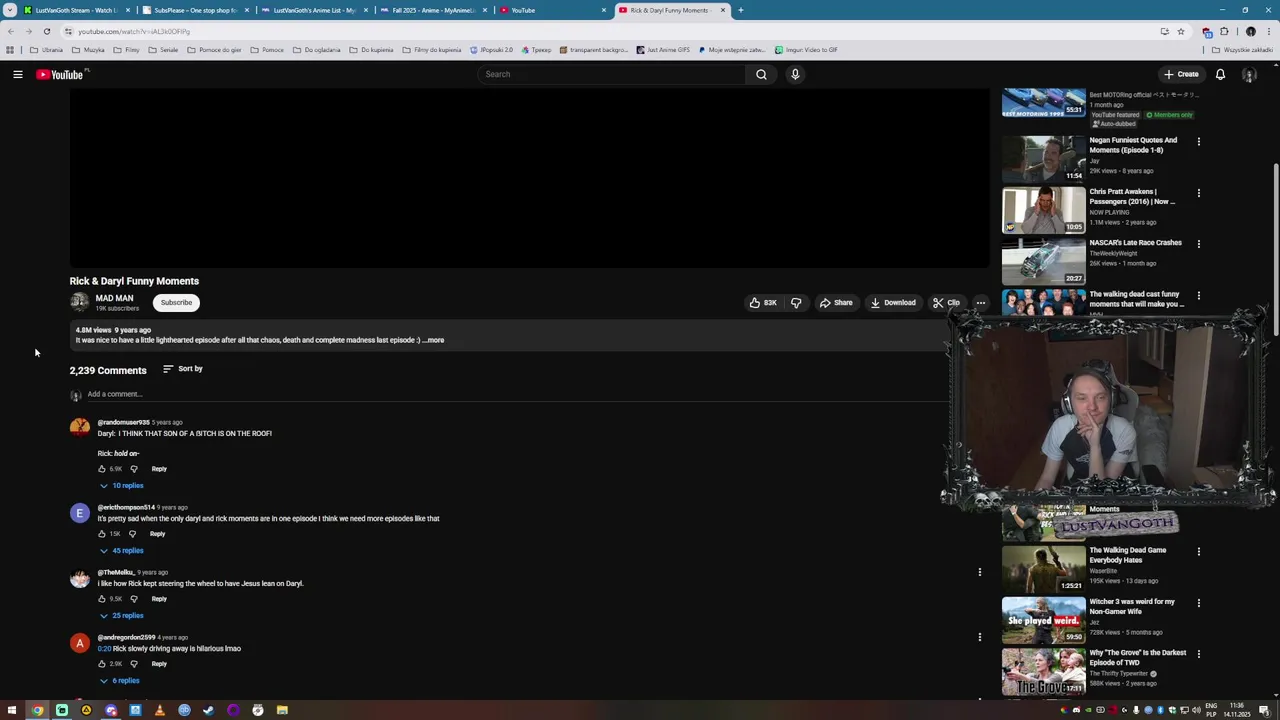This screenshot has width=1280, height=720.
Task: Open the Sort by comments dropdown
Action: (183, 369)
